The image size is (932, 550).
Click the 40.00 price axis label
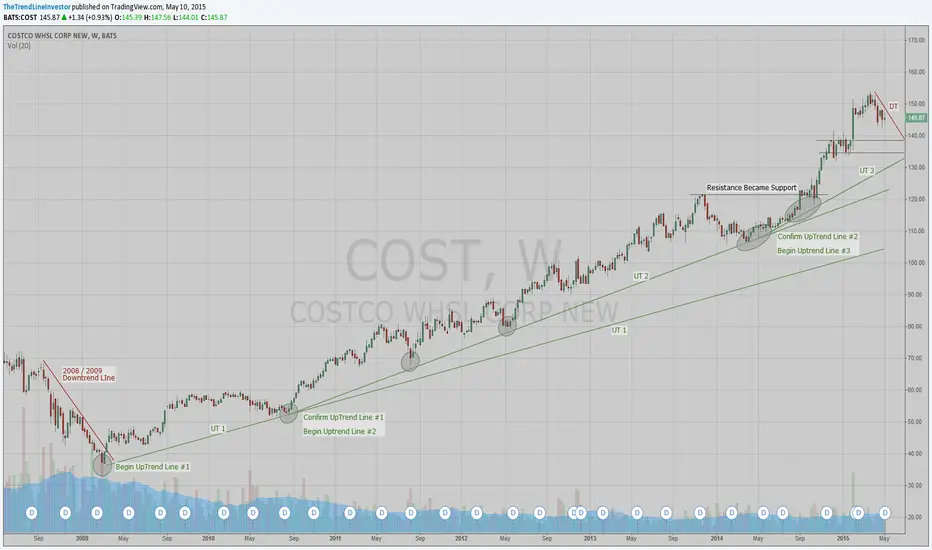[916, 454]
